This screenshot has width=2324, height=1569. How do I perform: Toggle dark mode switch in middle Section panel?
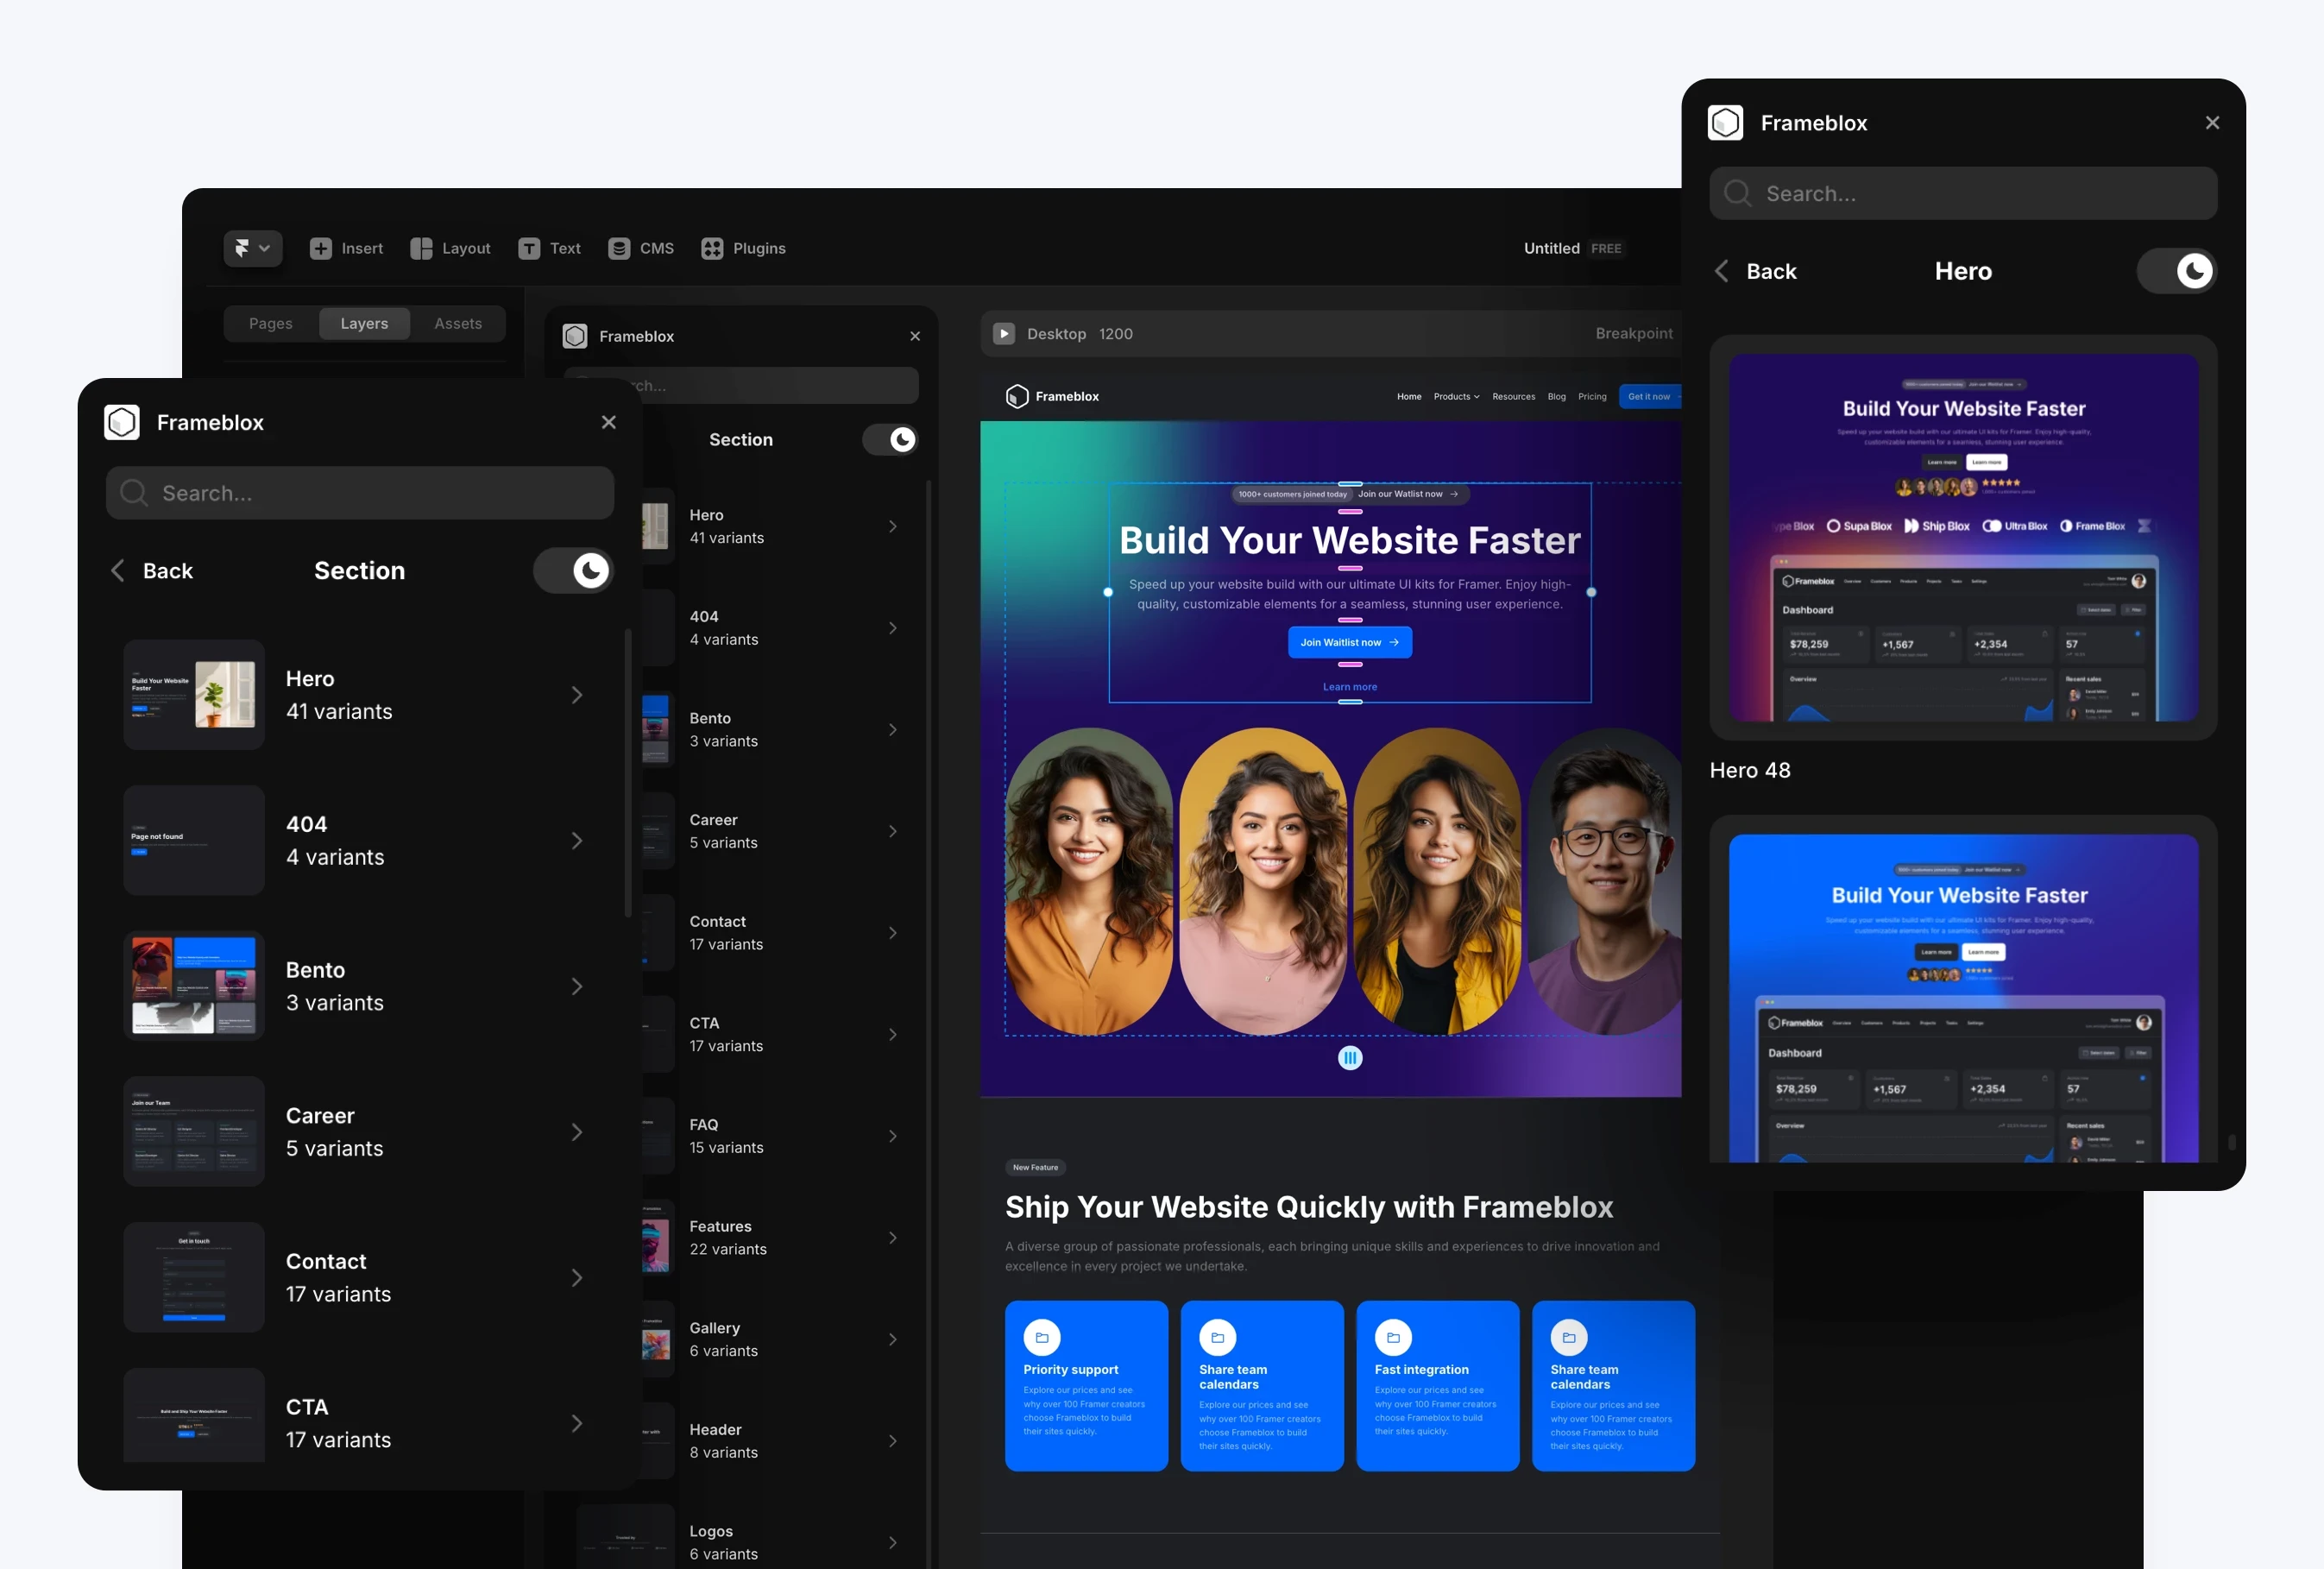pos(890,440)
